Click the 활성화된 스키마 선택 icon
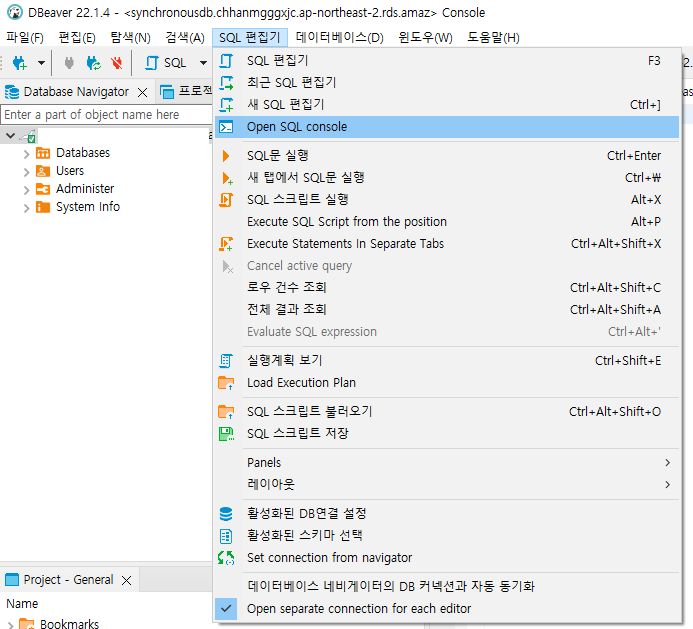The height and width of the screenshot is (629, 693). point(226,536)
